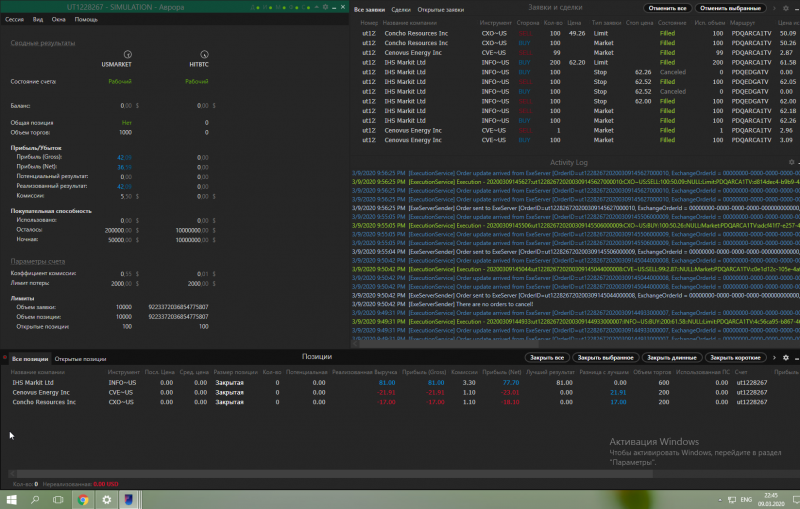Viewport: 800px width, 509px height.
Task: Click the Закрыть короткие button
Action: tap(735, 358)
